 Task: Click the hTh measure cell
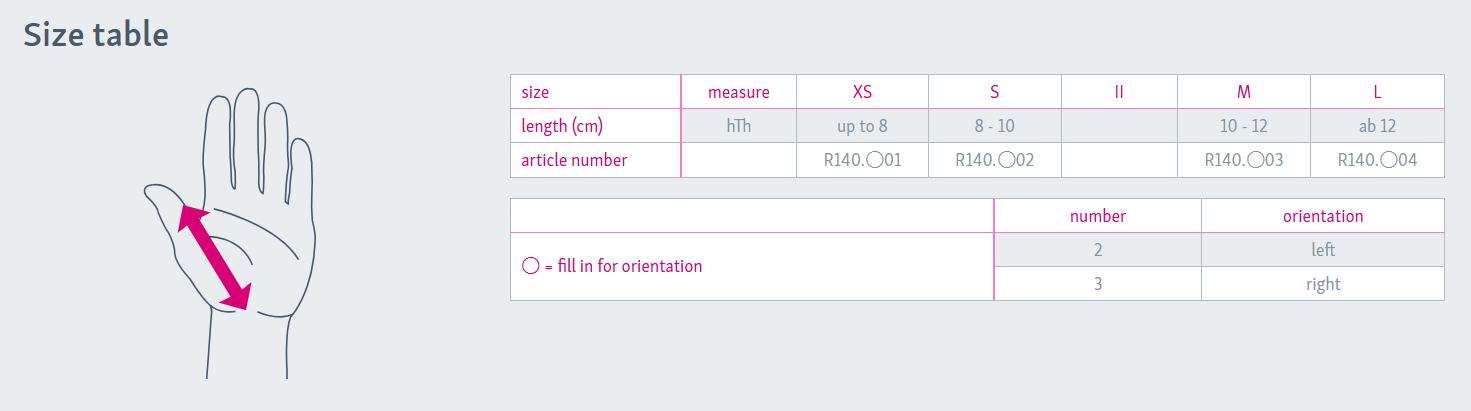[x=738, y=126]
